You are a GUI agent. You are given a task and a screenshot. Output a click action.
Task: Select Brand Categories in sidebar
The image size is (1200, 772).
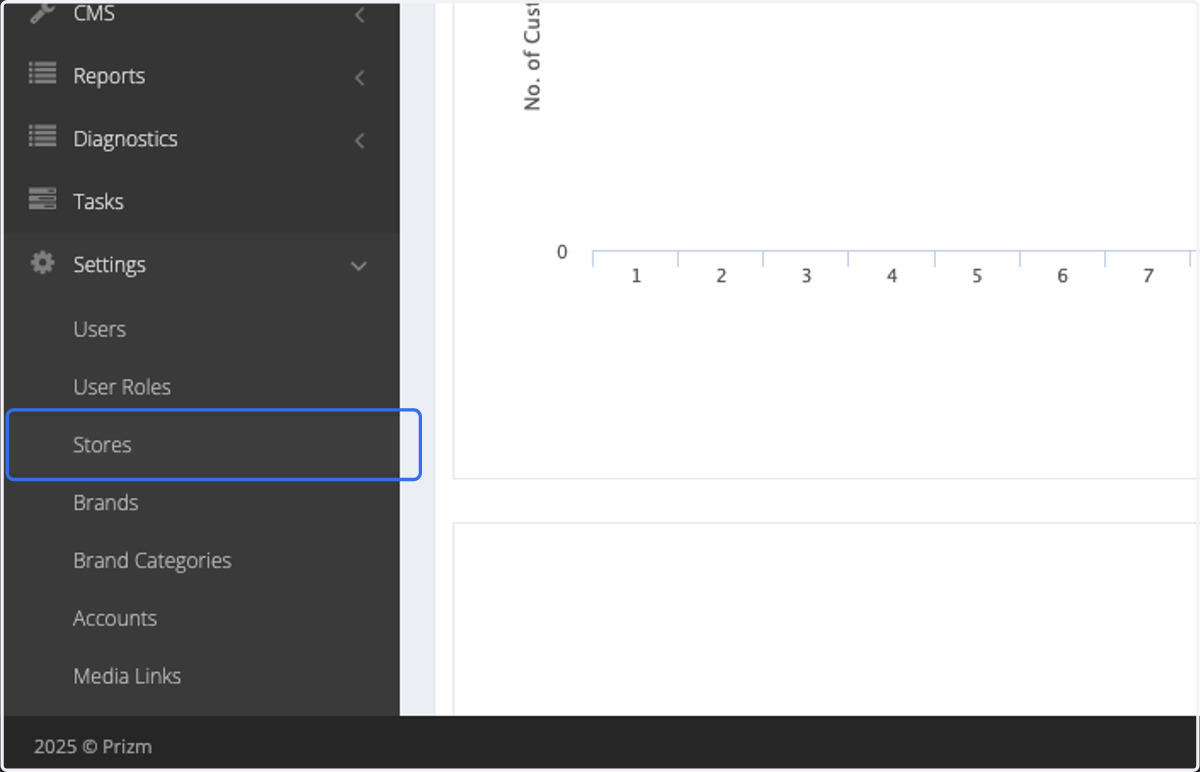152,561
